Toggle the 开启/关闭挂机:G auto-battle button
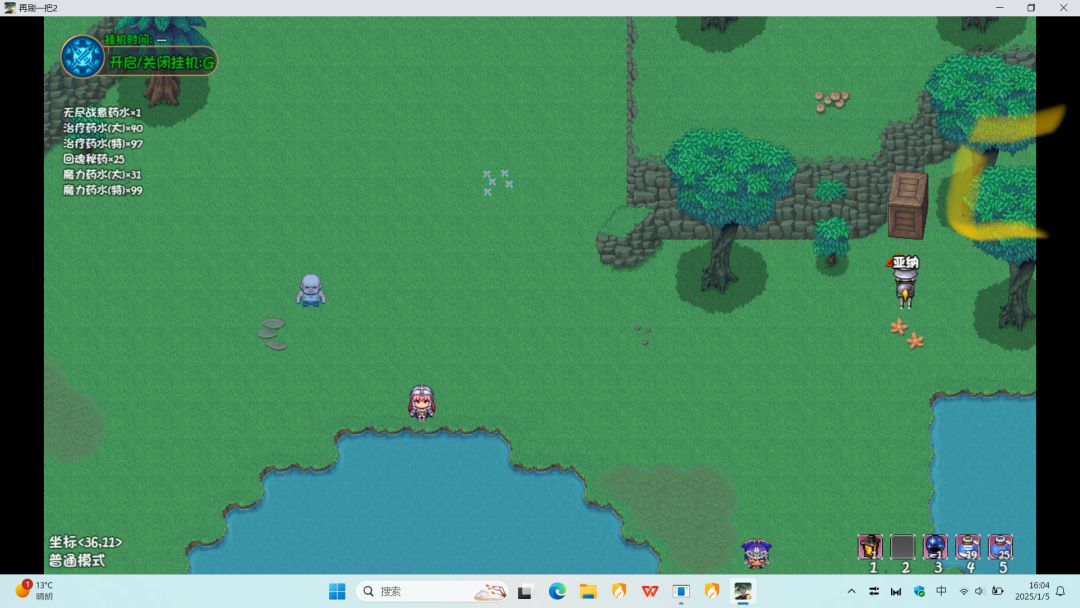The width and height of the screenshot is (1080, 608). coord(163,63)
